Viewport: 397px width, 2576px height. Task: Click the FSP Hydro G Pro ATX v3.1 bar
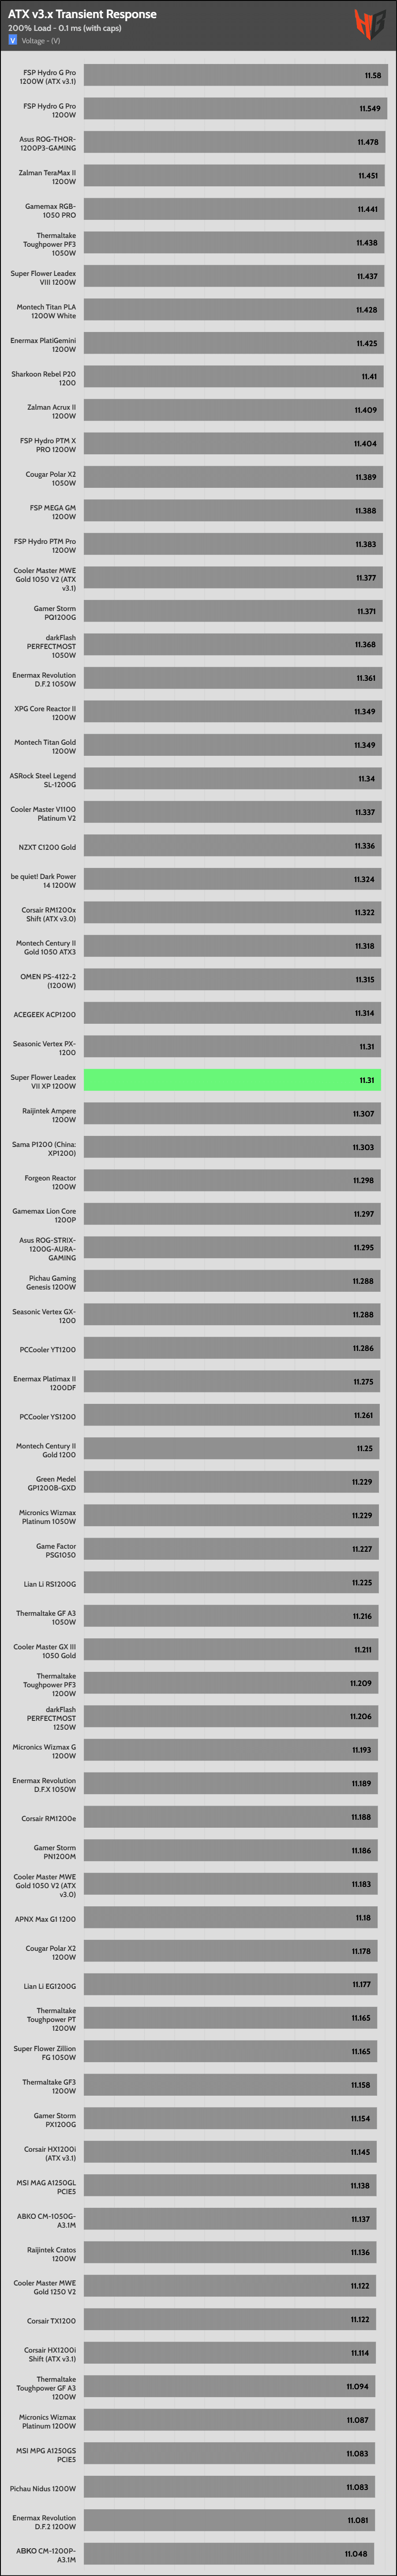click(x=235, y=76)
